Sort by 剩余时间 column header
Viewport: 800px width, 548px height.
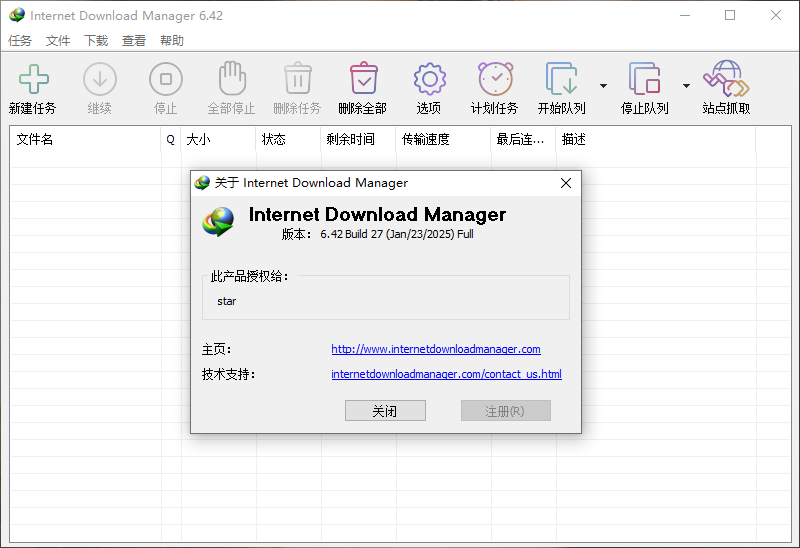coord(358,139)
